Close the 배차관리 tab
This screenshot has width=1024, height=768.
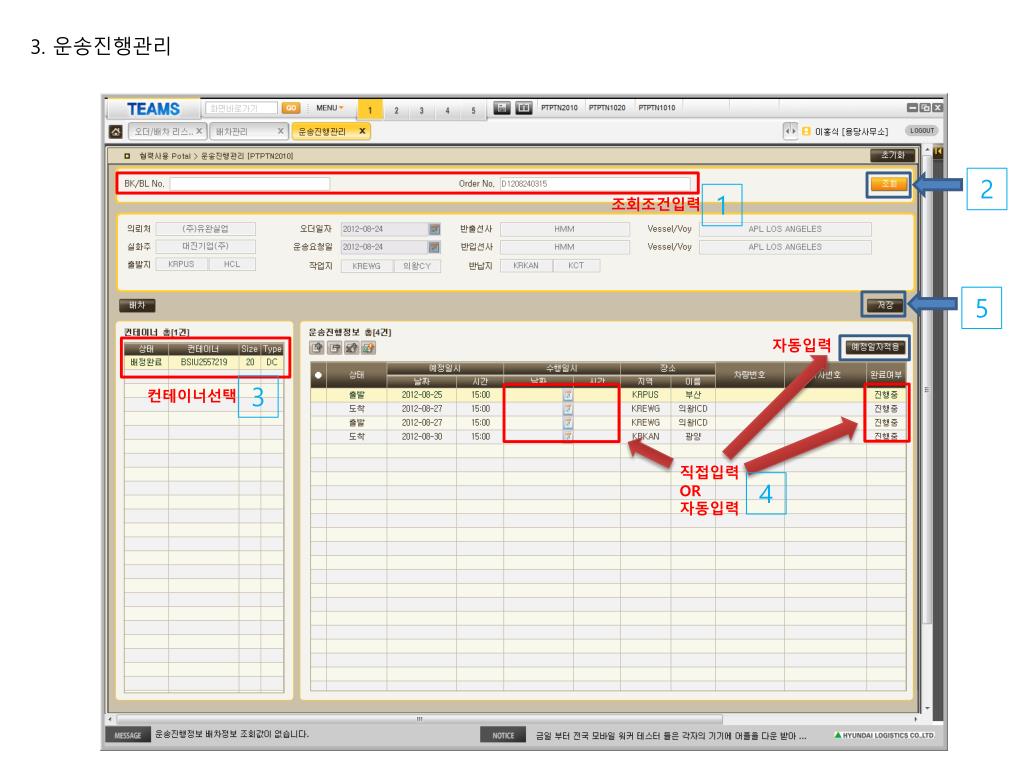point(280,131)
